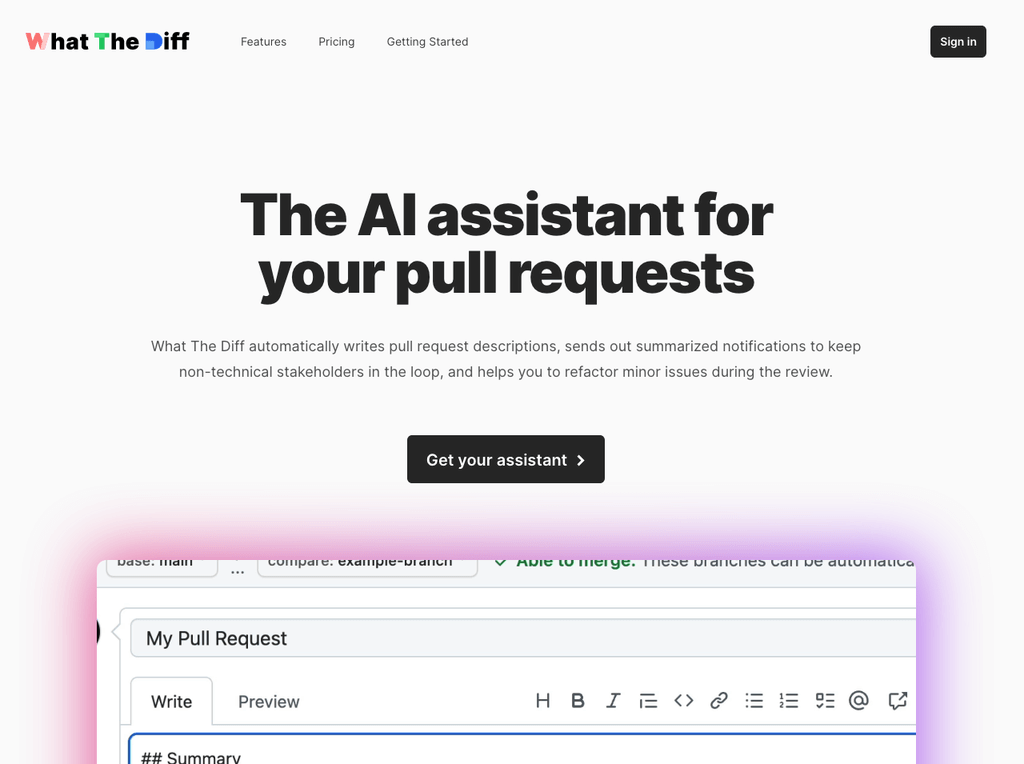This screenshot has height=764, width=1024.
Task: Click the What The Diff logo
Action: coord(108,42)
